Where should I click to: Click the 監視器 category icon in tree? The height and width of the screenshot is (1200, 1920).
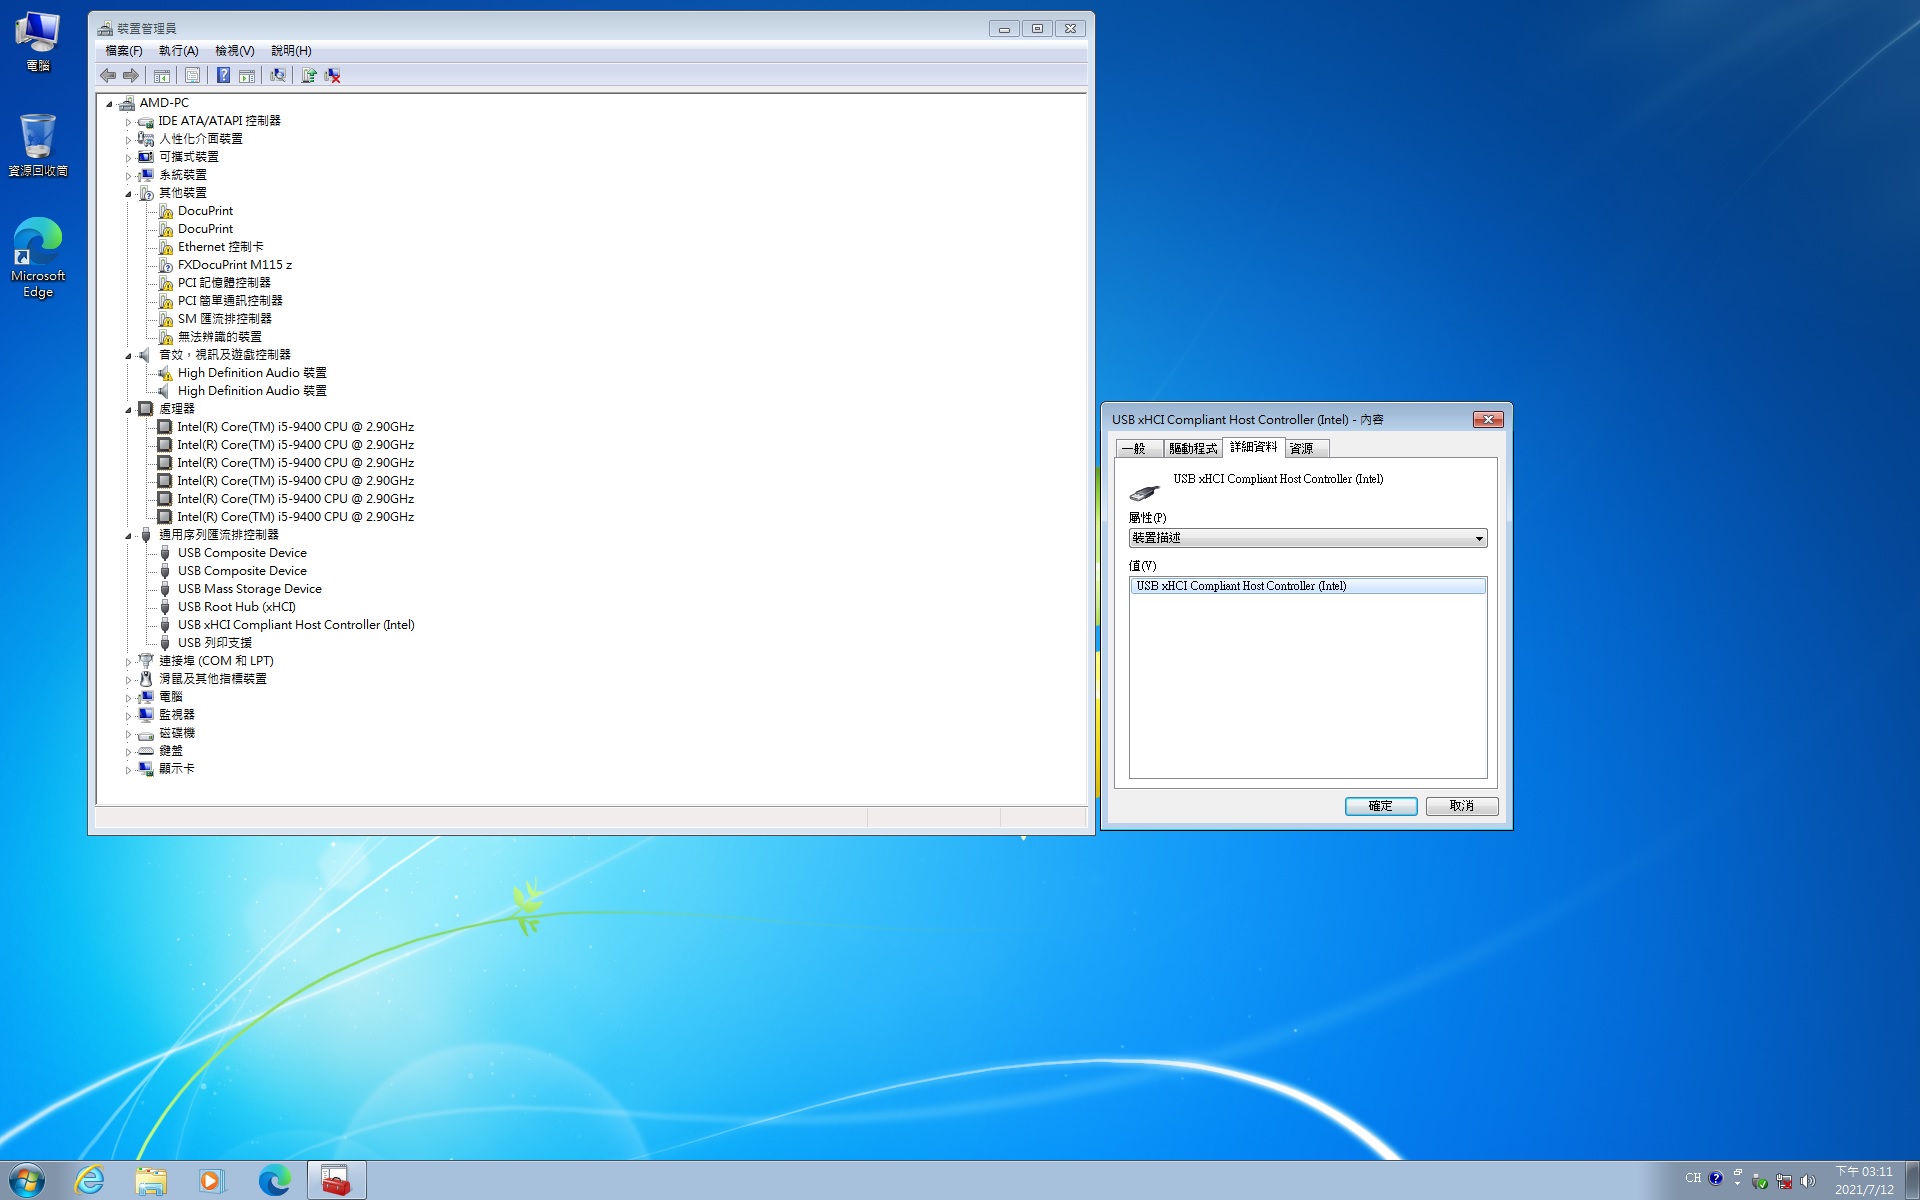coord(146,715)
